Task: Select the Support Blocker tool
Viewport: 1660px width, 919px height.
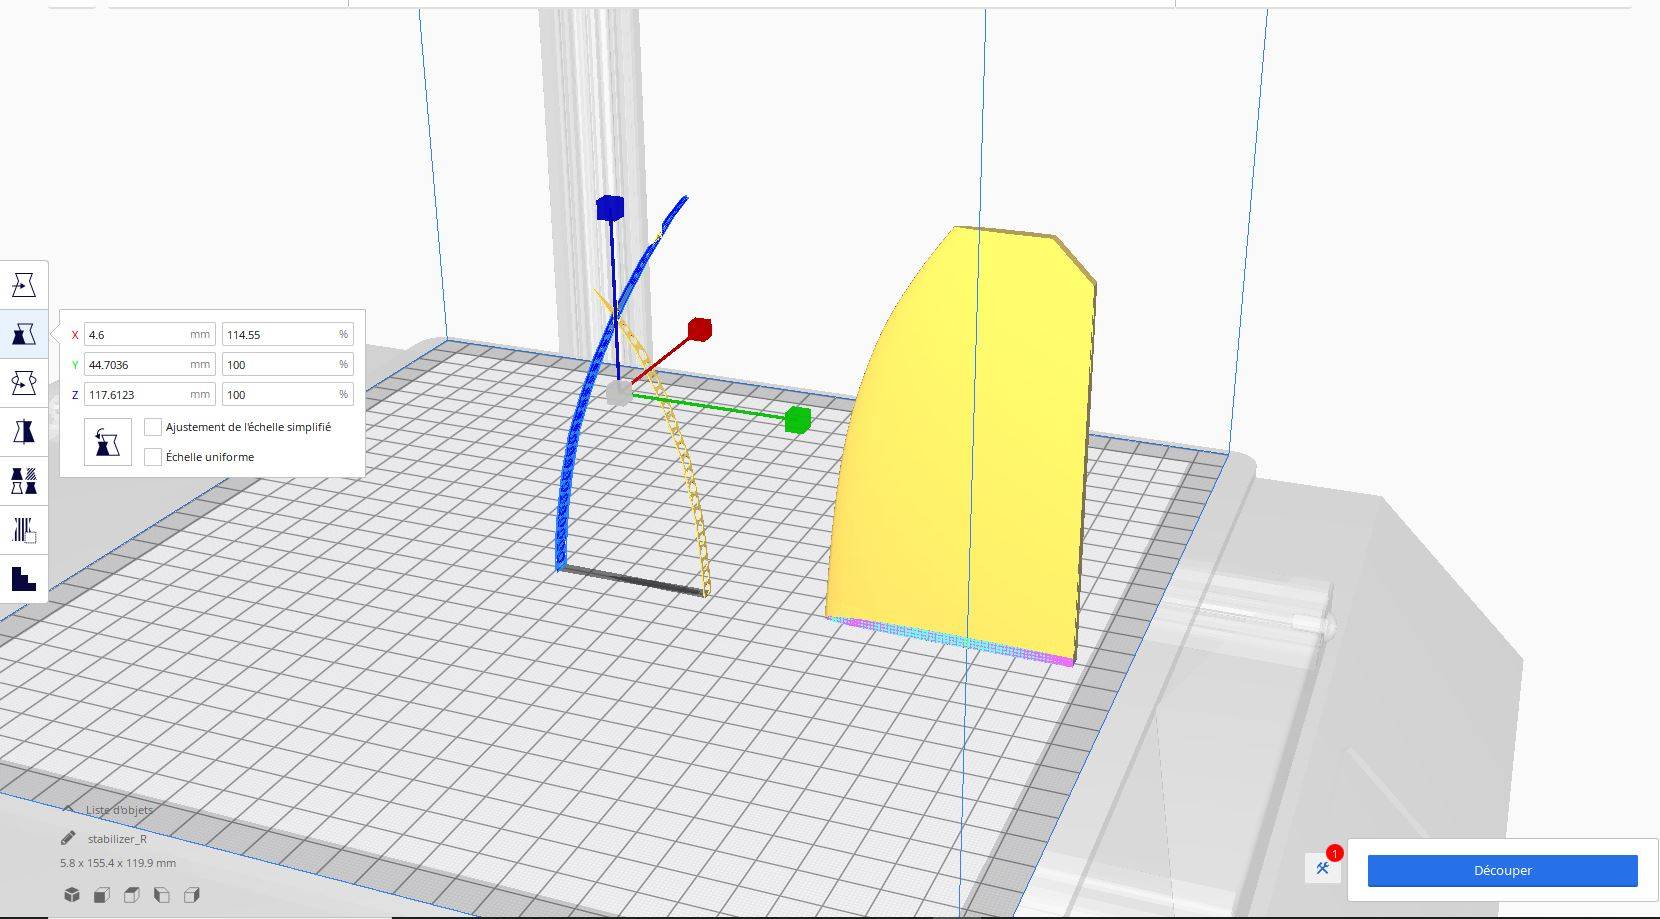Action: click(x=24, y=530)
